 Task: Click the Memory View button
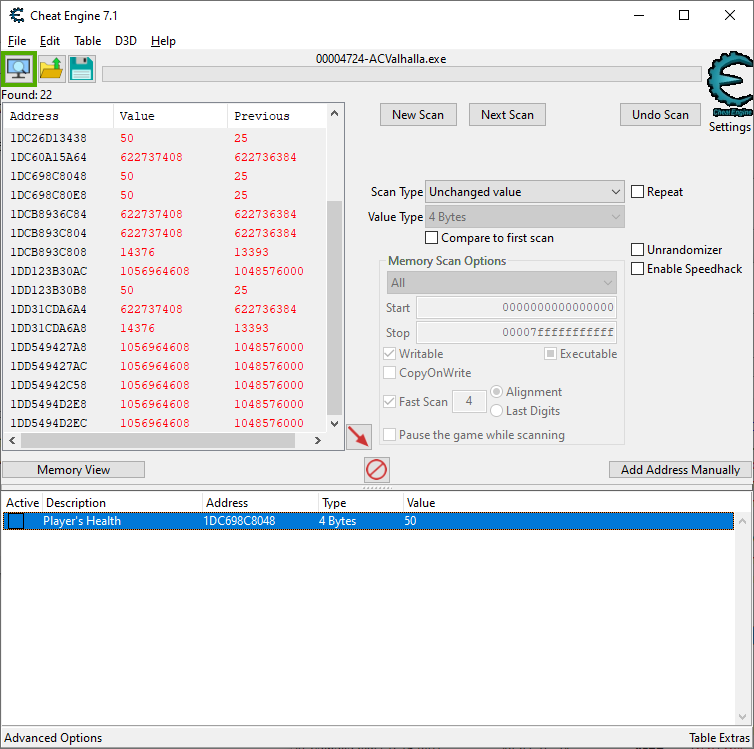coord(74,470)
